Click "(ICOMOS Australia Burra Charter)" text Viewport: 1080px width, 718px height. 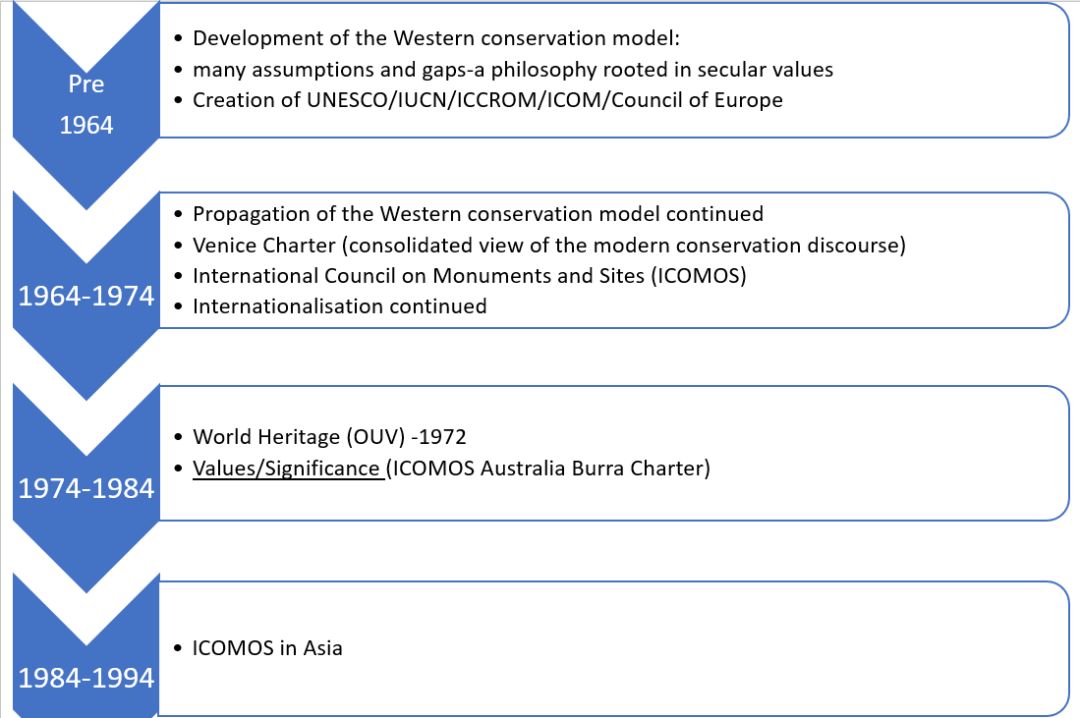pyautogui.click(x=548, y=469)
